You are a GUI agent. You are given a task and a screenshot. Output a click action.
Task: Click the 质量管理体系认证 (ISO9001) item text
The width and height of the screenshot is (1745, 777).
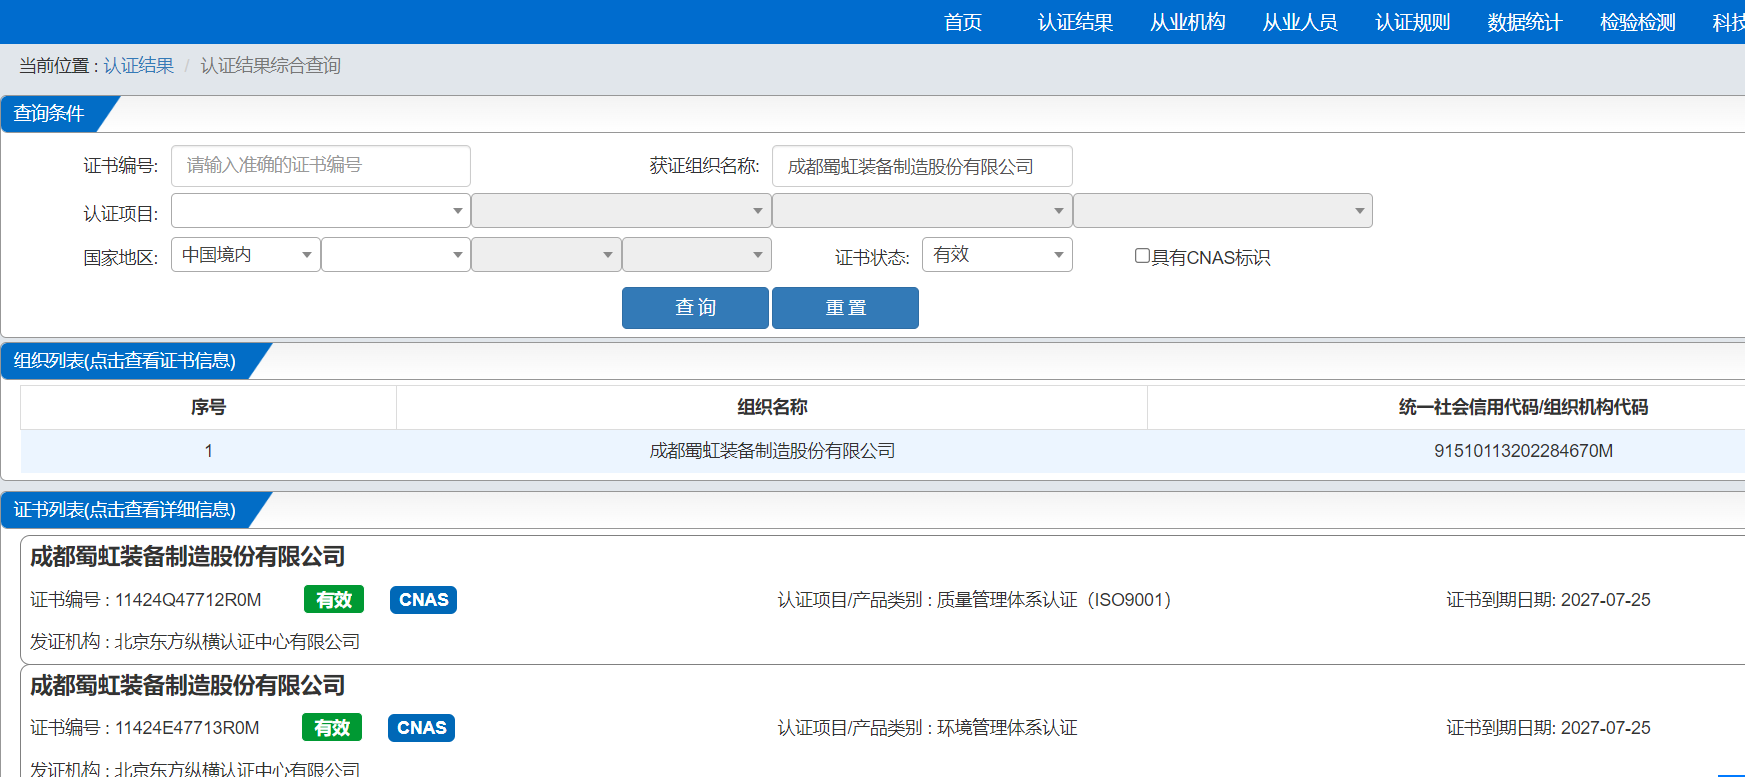1054,600
